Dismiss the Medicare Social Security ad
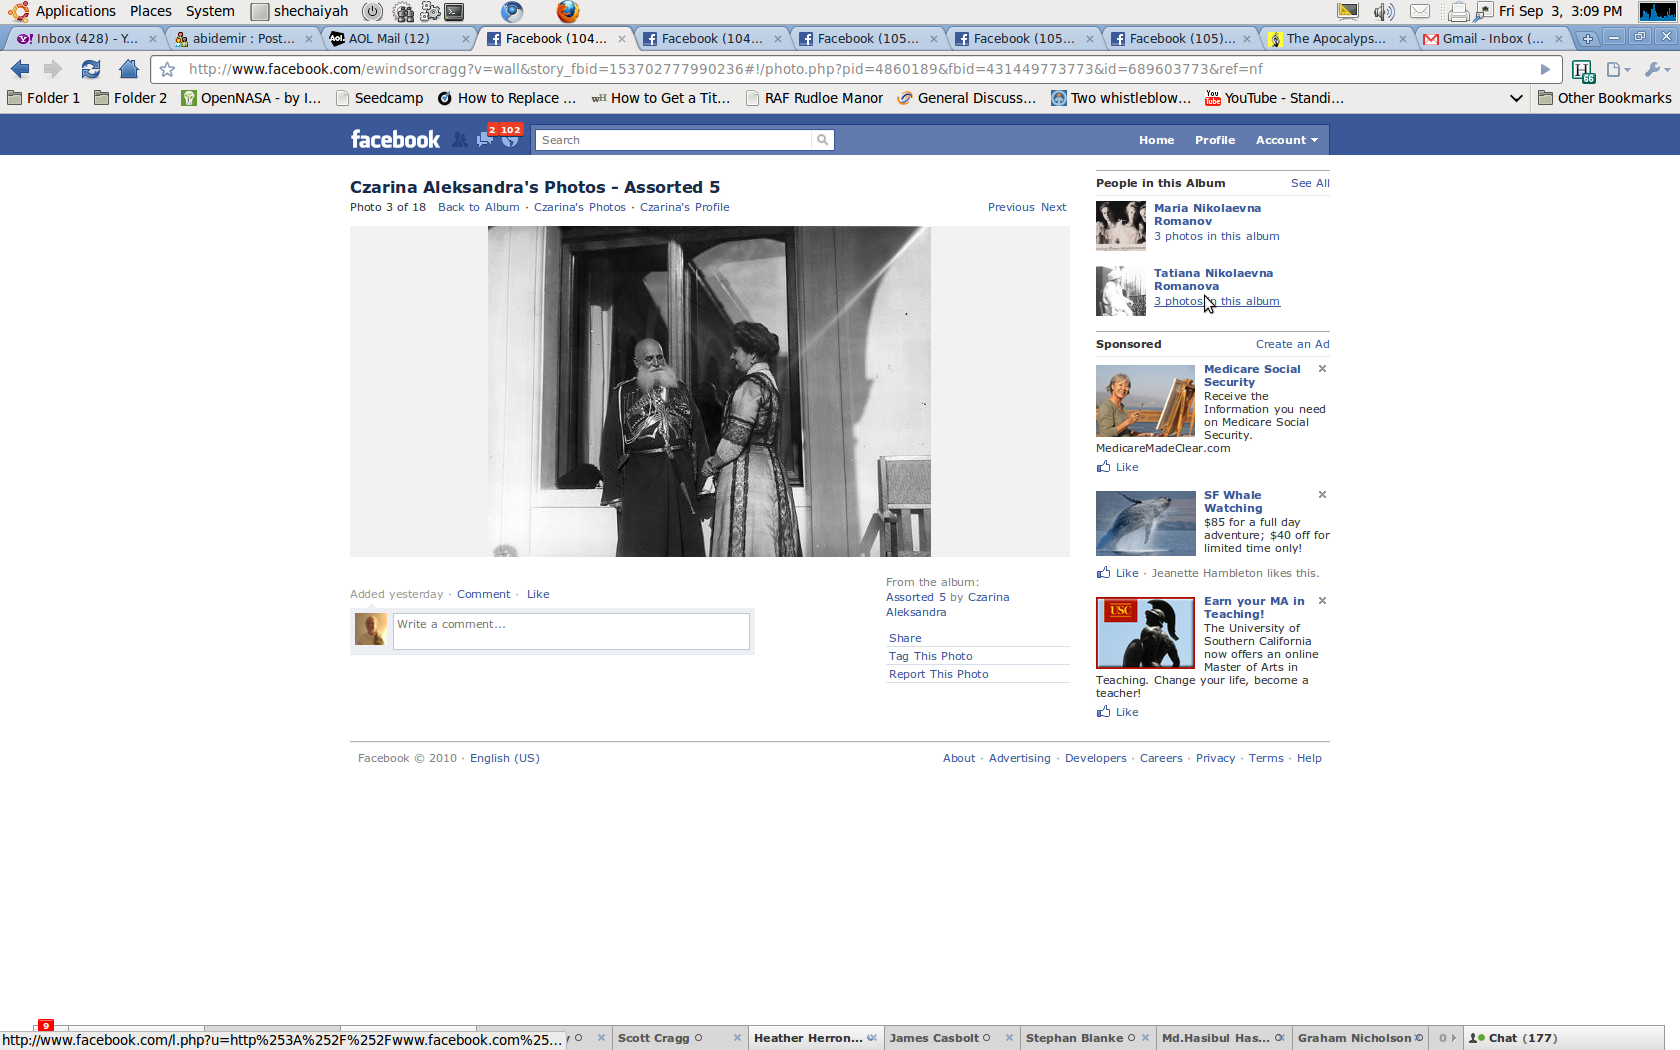 (1322, 369)
